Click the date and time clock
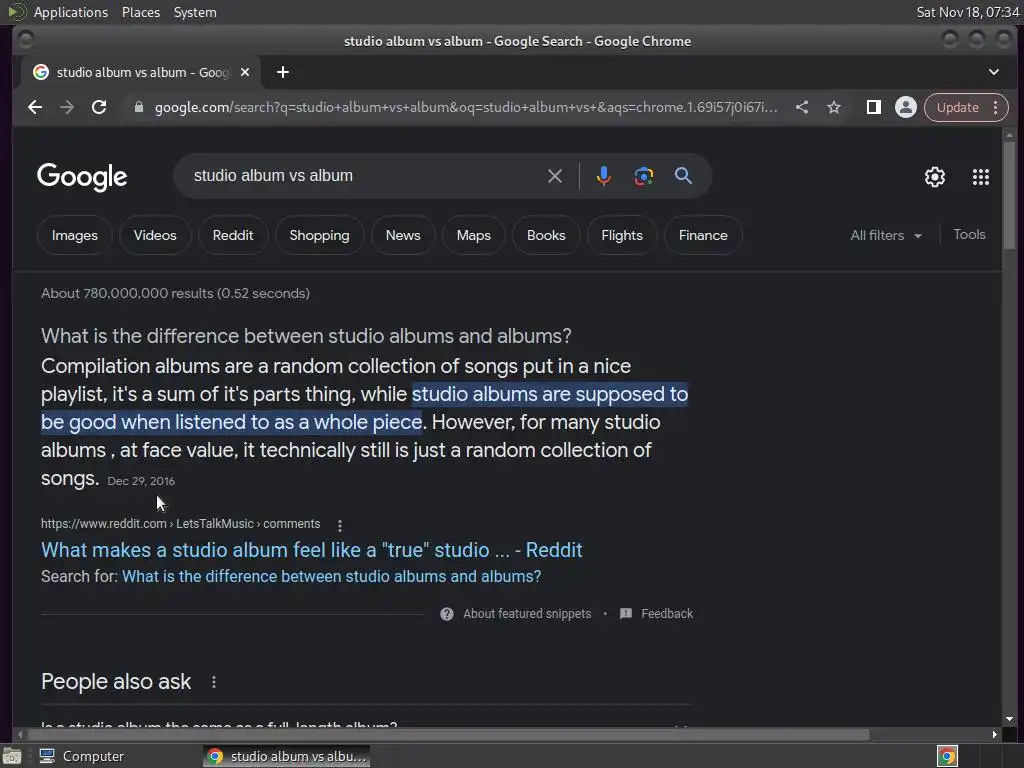This screenshot has width=1024, height=768. pos(968,12)
